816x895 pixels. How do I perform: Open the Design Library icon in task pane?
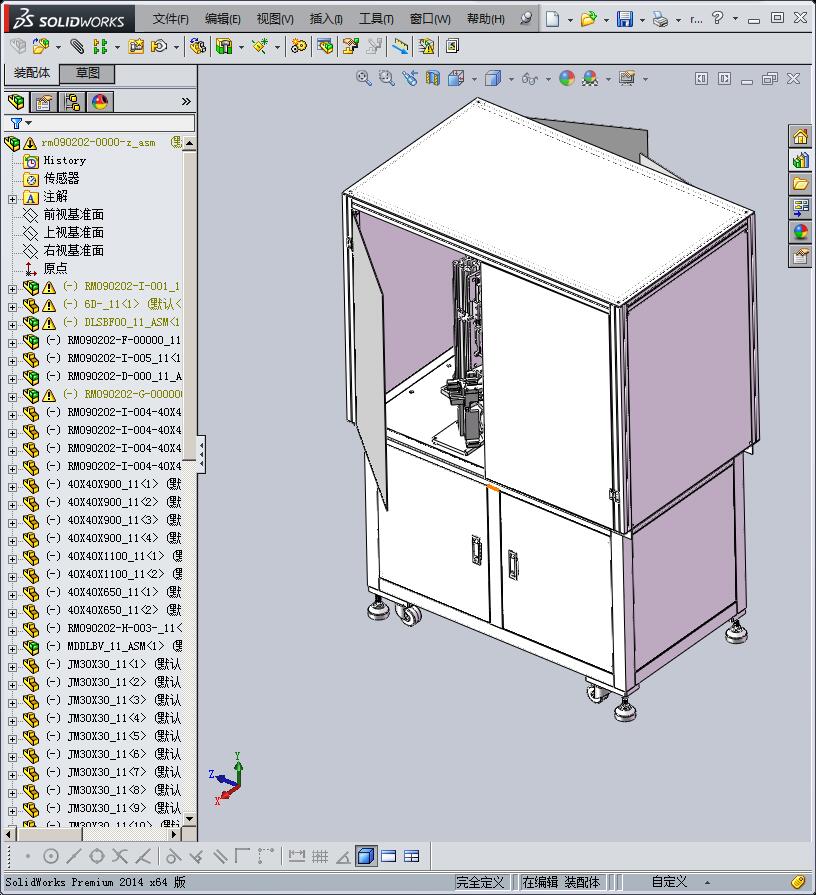click(800, 160)
